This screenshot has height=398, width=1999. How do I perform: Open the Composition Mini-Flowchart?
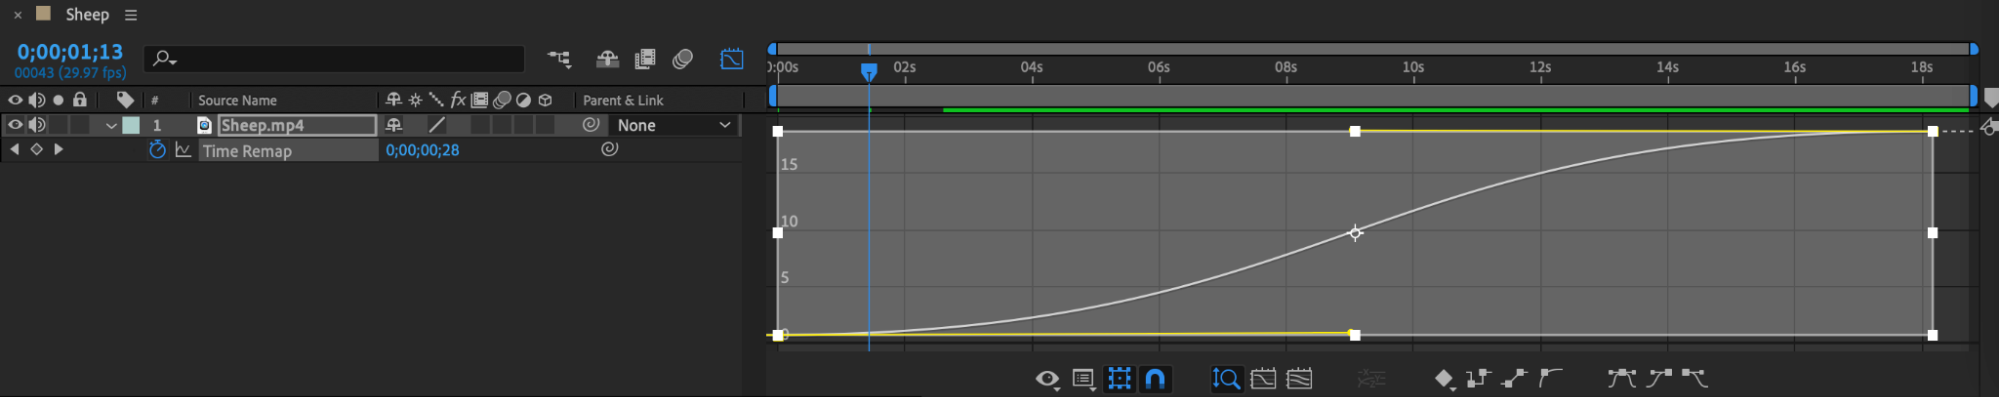point(559,59)
